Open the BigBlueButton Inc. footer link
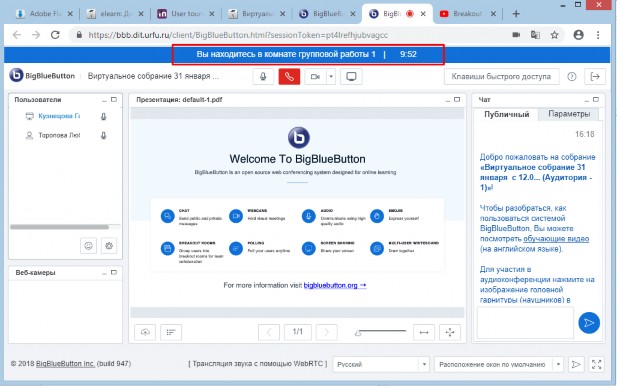 [x=65, y=364]
